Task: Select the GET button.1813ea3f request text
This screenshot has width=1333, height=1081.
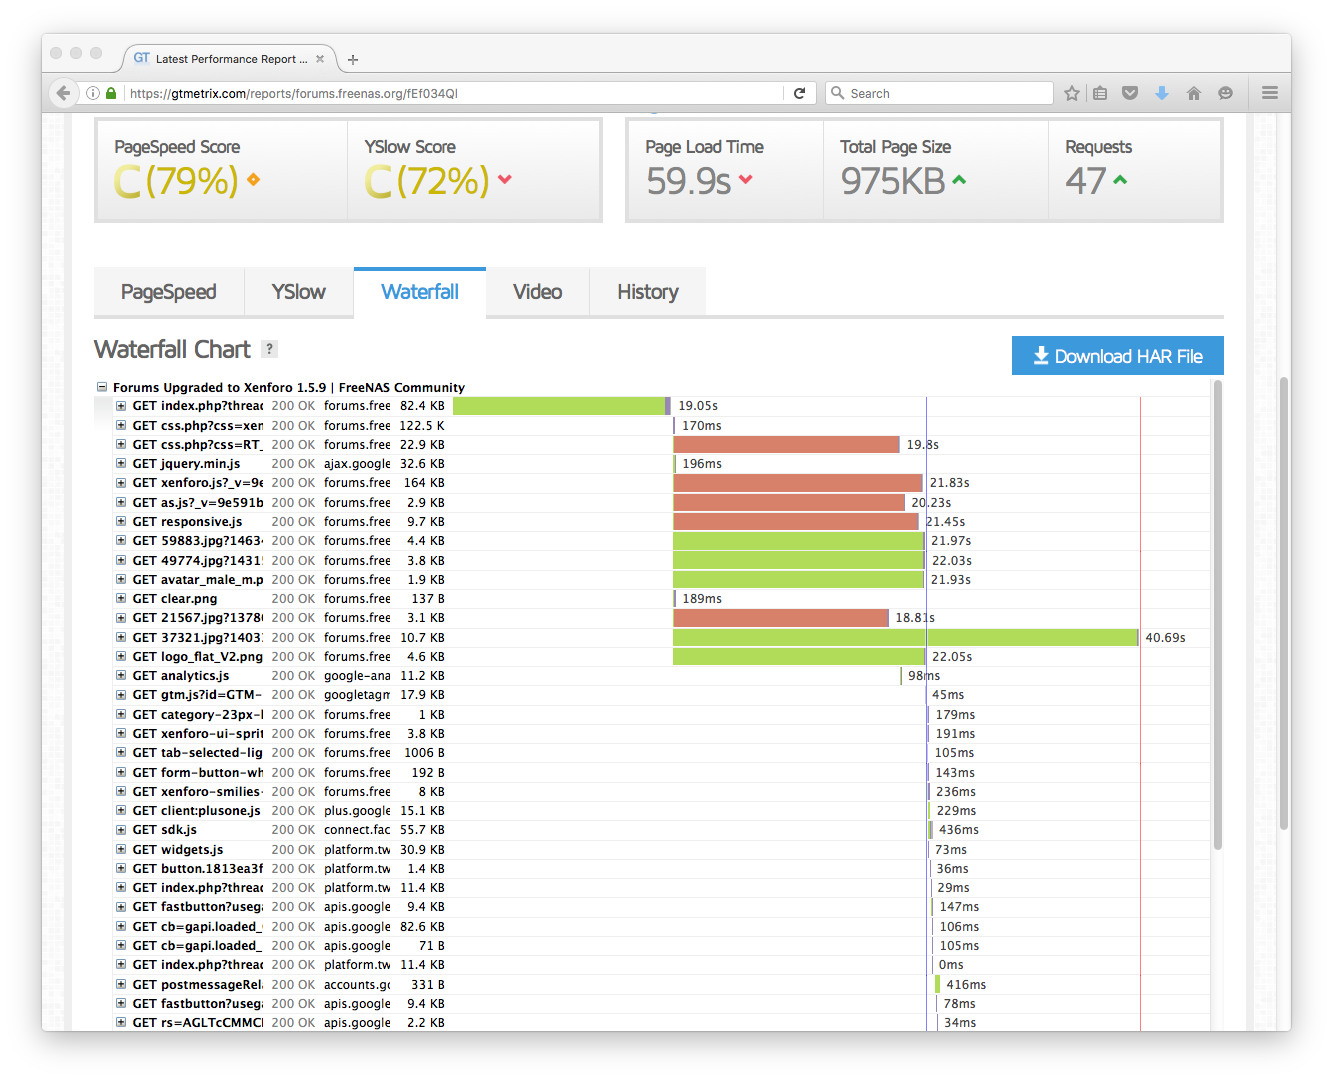Action: point(198,869)
